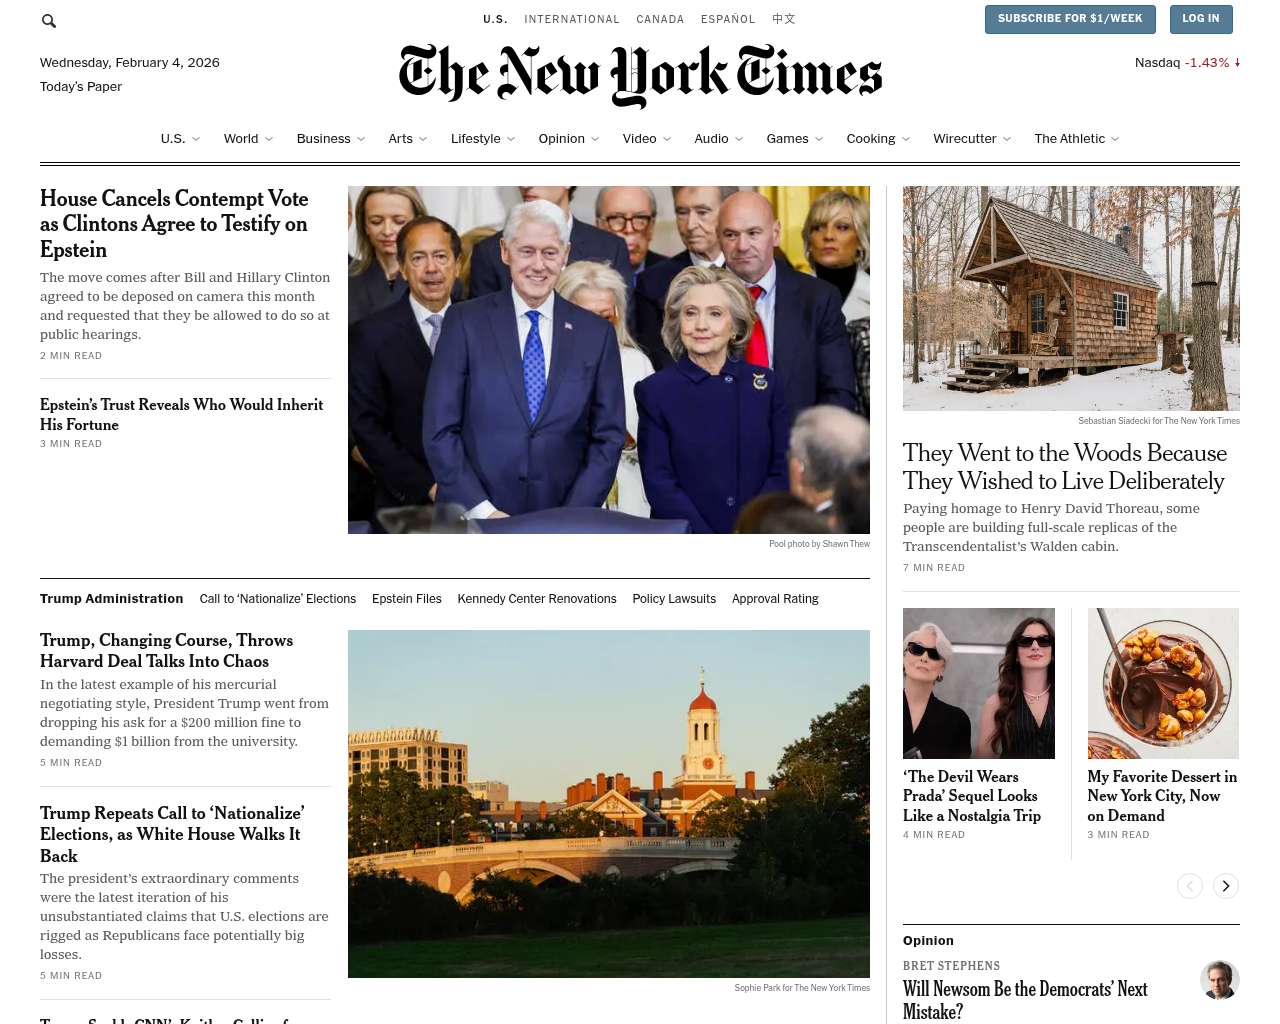Click the Nasdaq down arrow indicator
The image size is (1280, 1024).
click(x=1237, y=62)
